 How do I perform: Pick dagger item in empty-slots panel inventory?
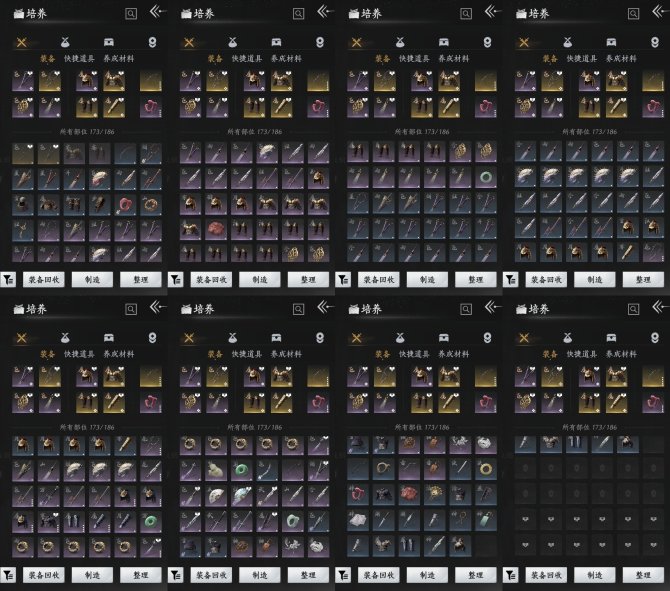(x=526, y=444)
